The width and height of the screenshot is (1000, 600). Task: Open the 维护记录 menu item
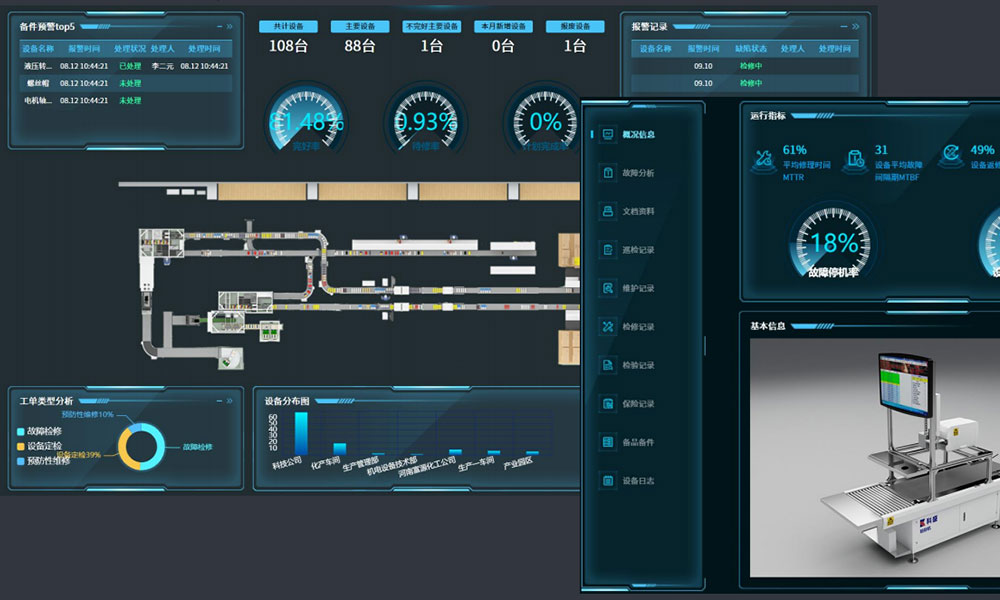point(638,288)
